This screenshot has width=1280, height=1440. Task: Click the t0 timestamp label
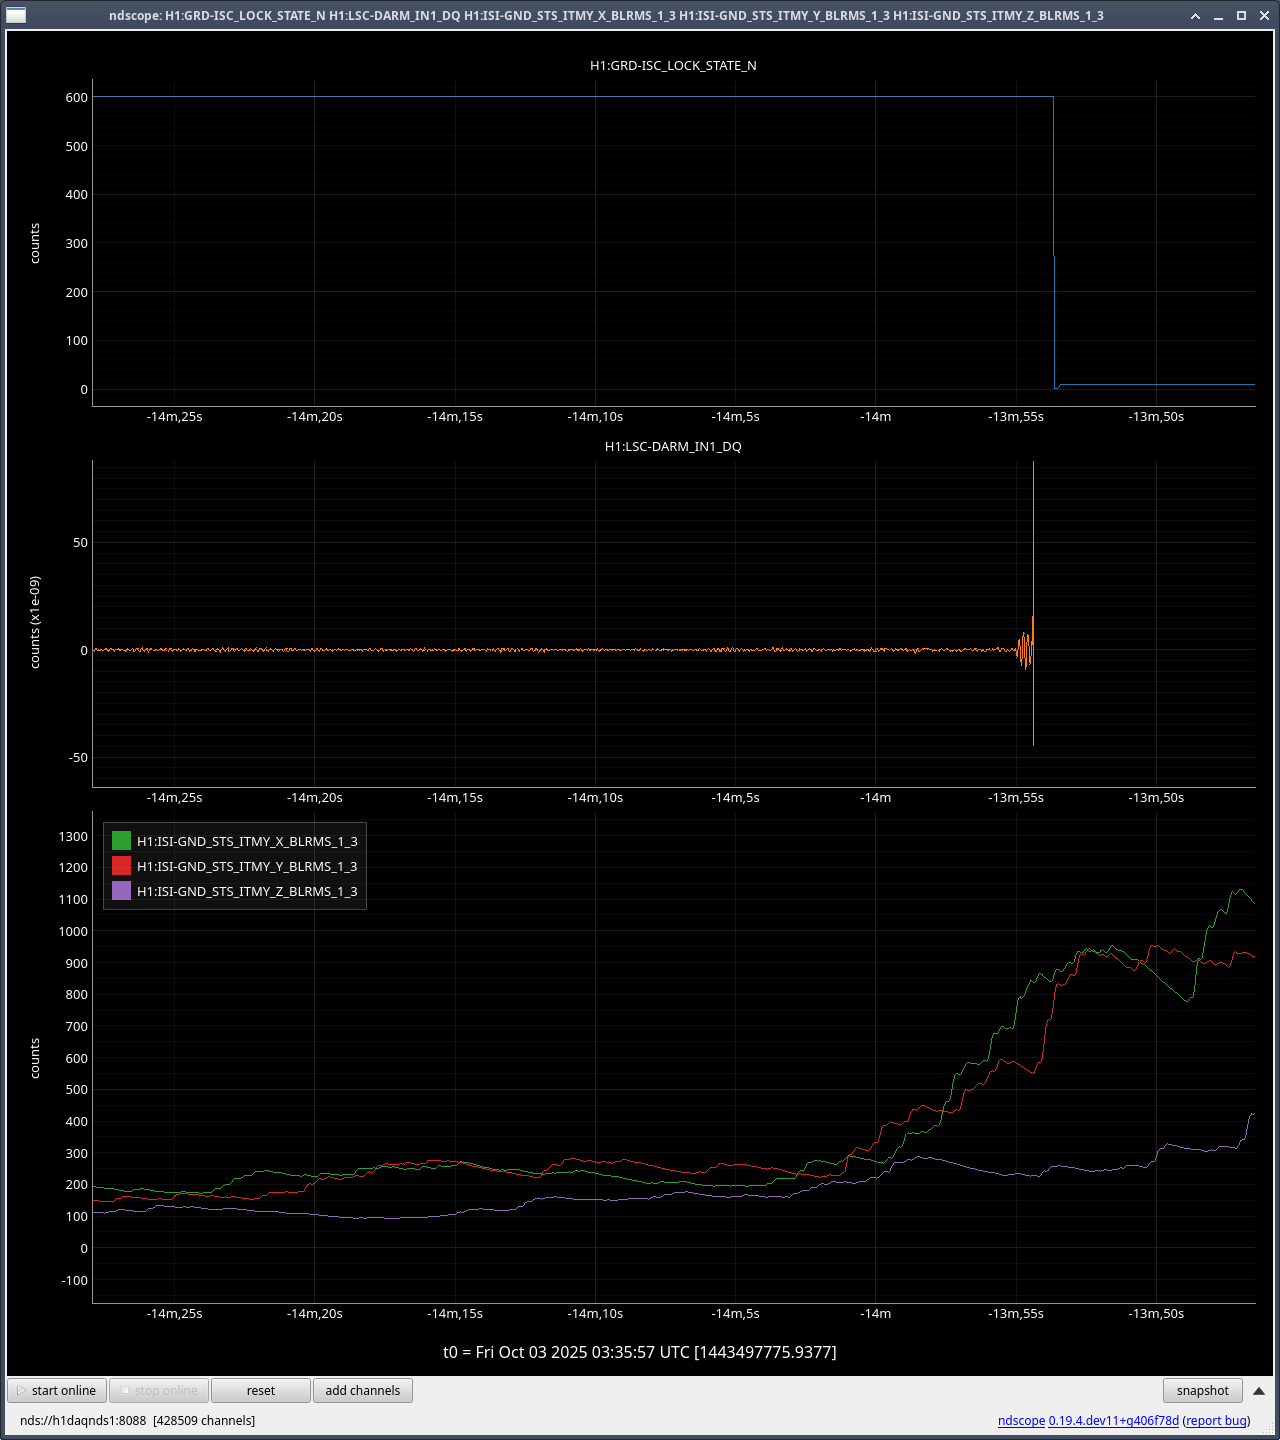pyautogui.click(x=640, y=1352)
